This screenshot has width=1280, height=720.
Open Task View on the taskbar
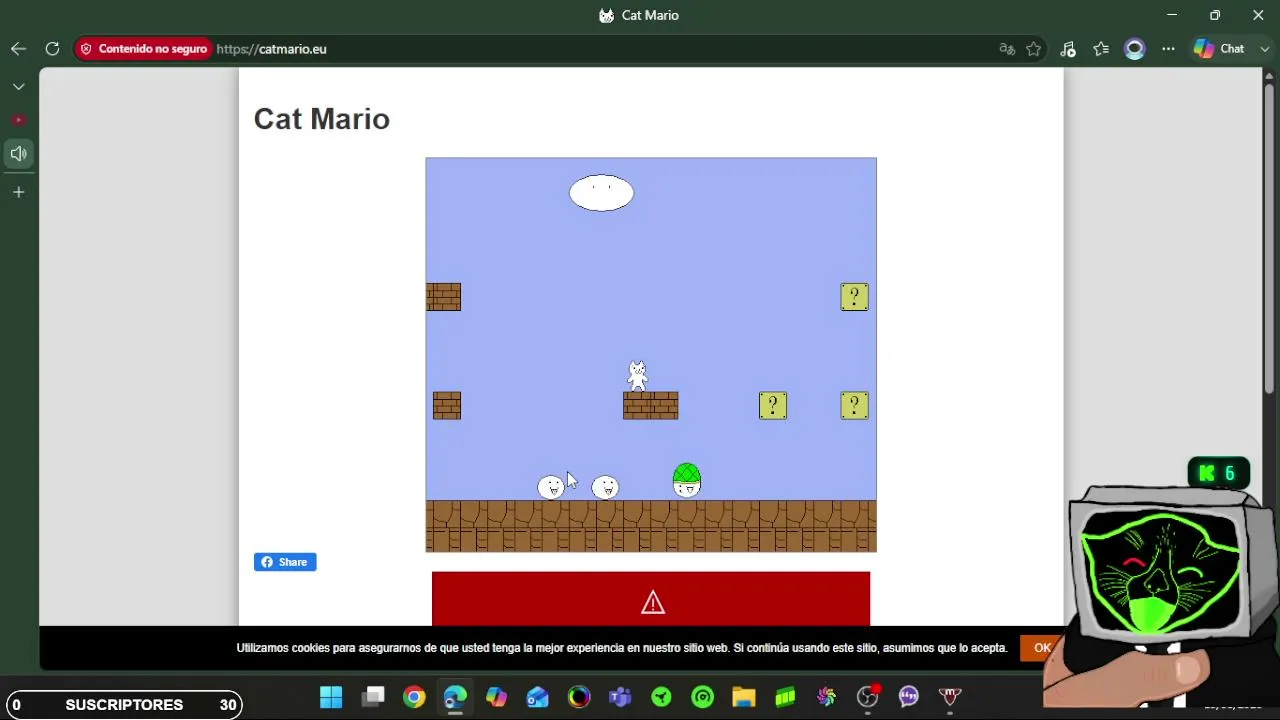tap(373, 697)
